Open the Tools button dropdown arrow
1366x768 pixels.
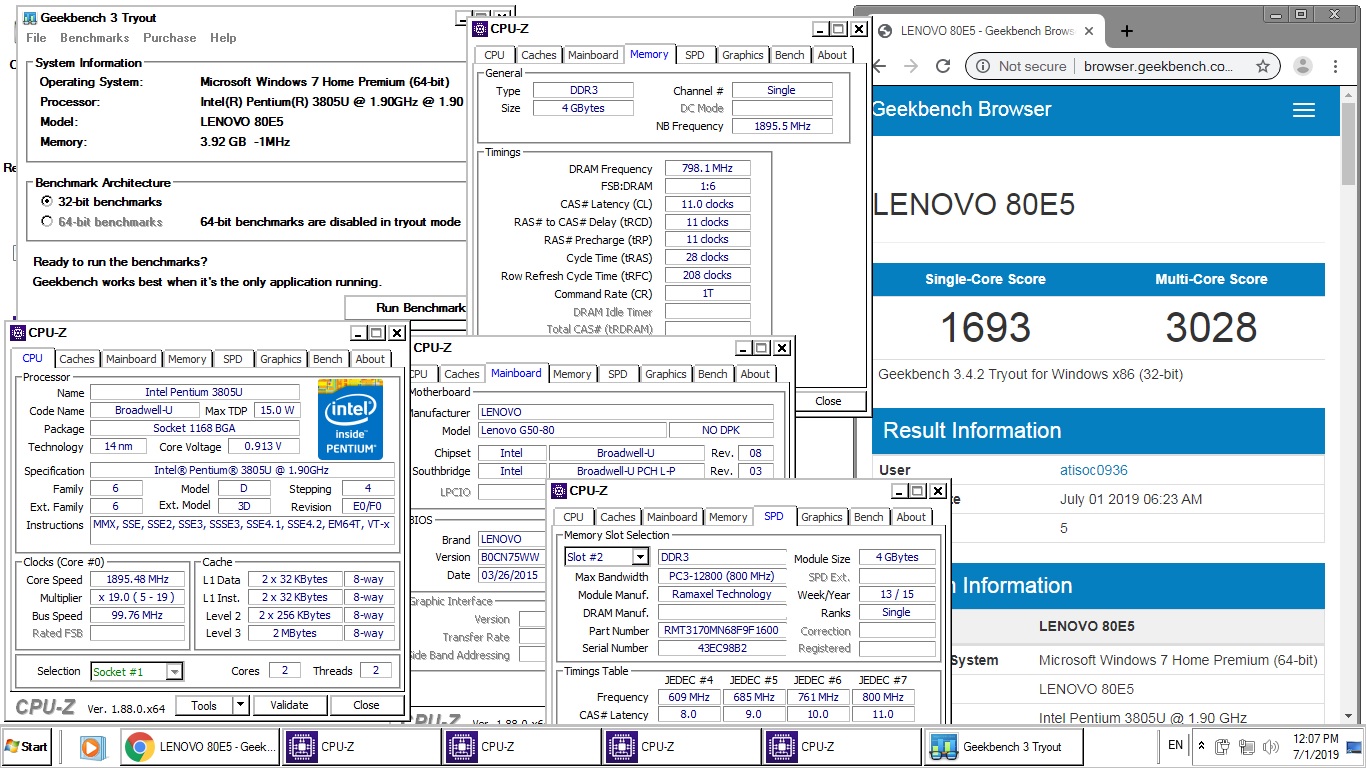click(x=240, y=705)
